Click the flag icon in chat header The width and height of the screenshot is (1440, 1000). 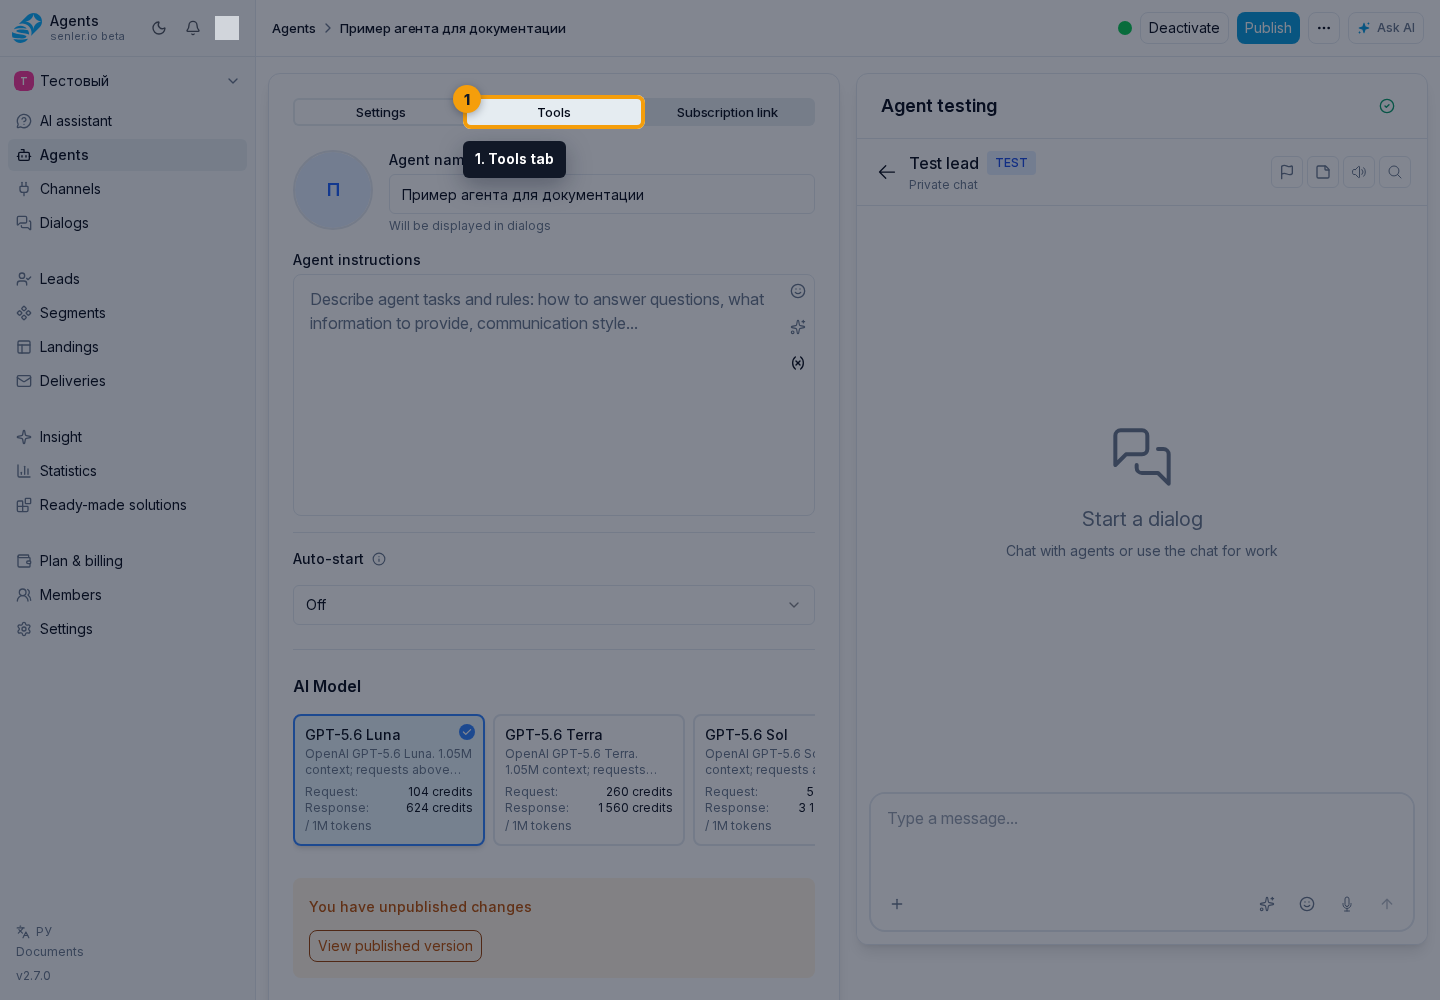coord(1287,172)
